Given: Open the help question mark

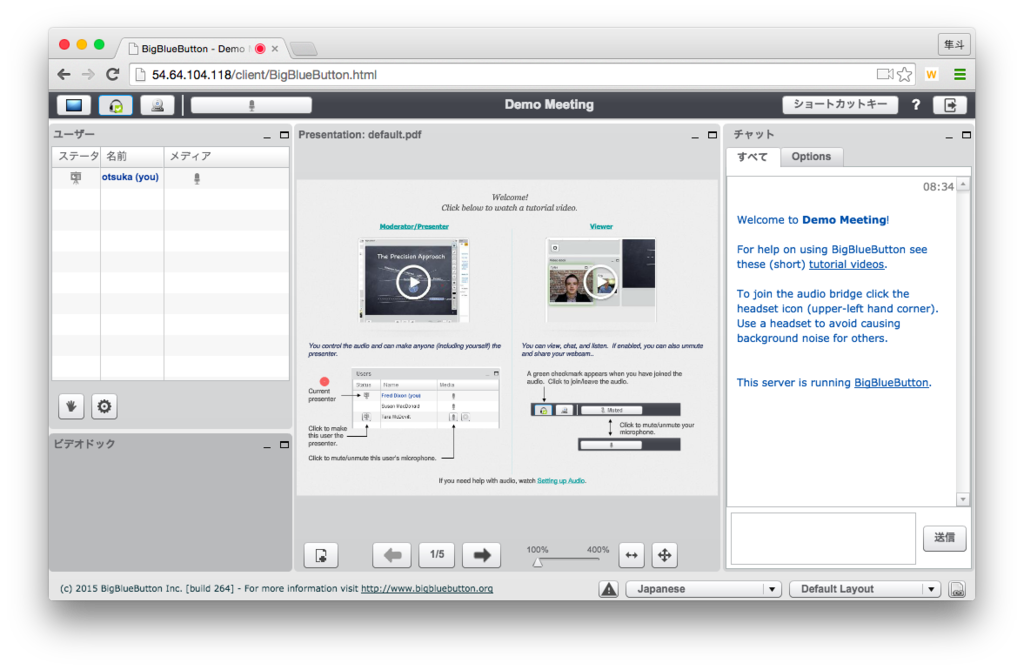Looking at the screenshot, I should [916, 105].
